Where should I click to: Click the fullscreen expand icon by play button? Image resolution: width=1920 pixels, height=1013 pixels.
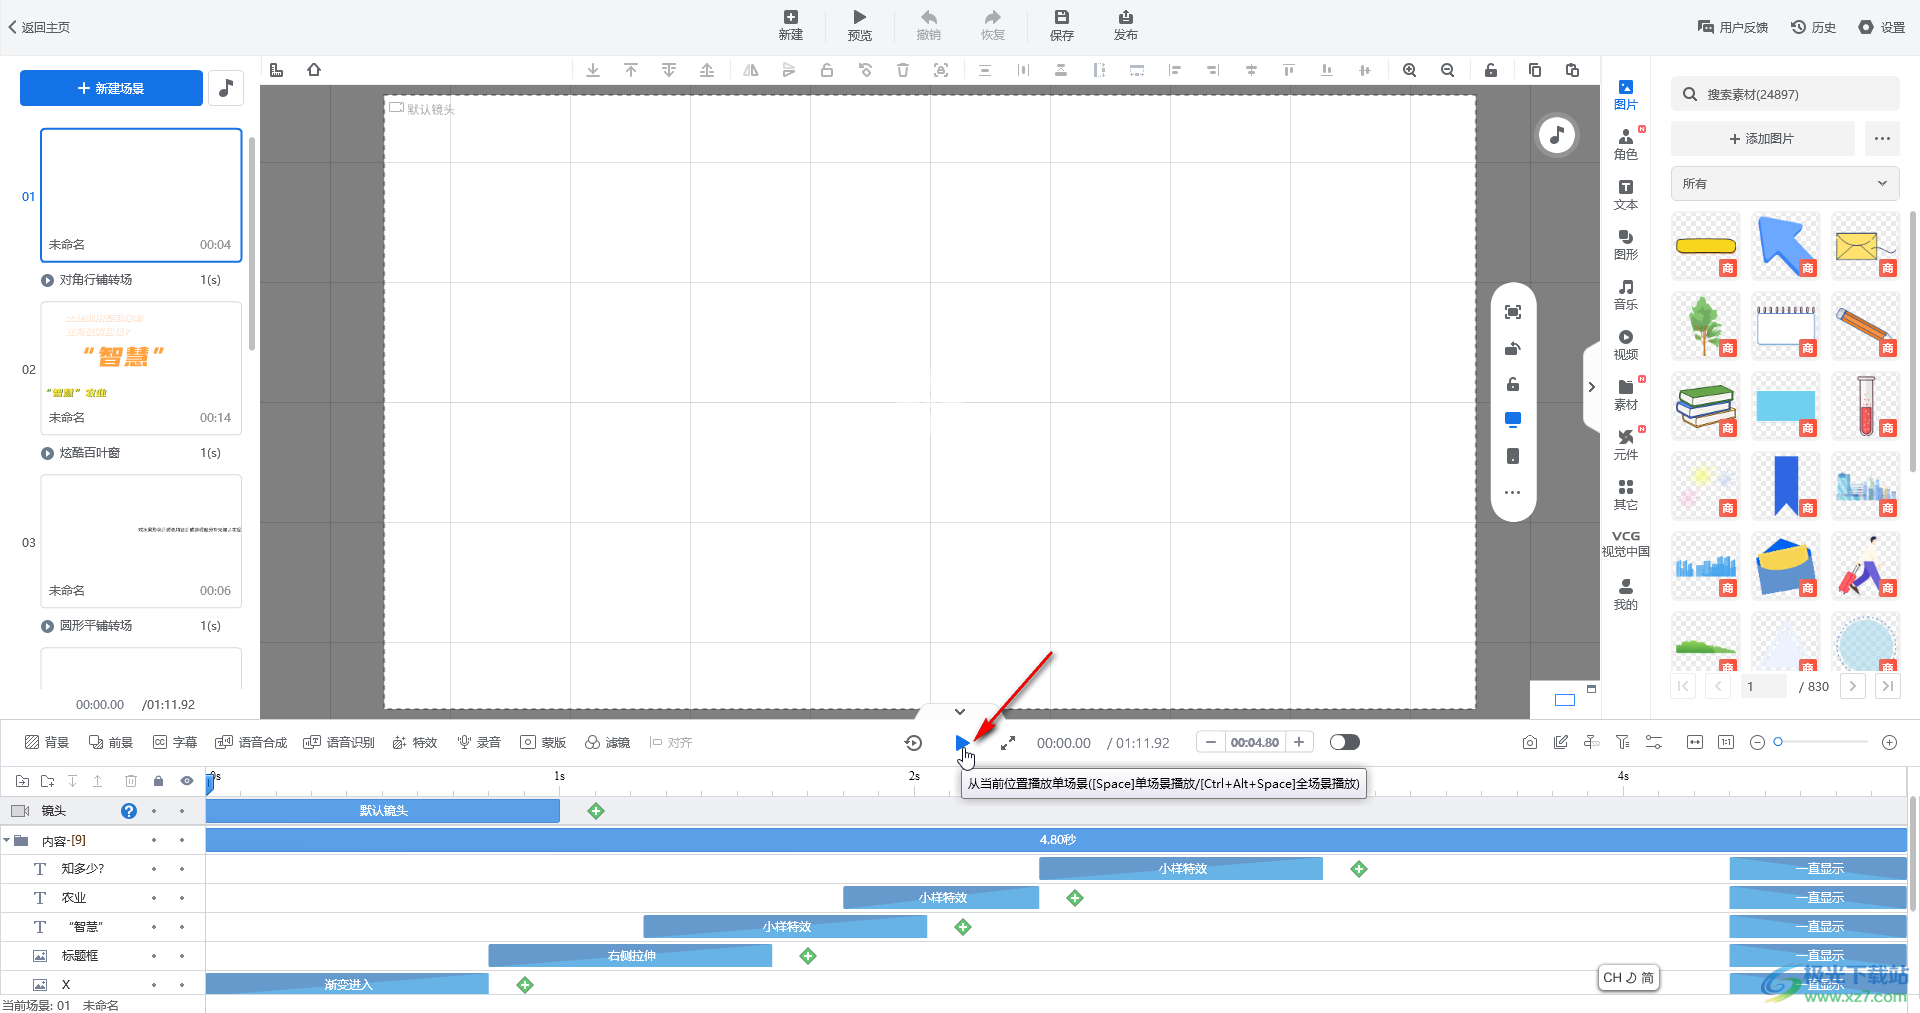coord(1008,743)
